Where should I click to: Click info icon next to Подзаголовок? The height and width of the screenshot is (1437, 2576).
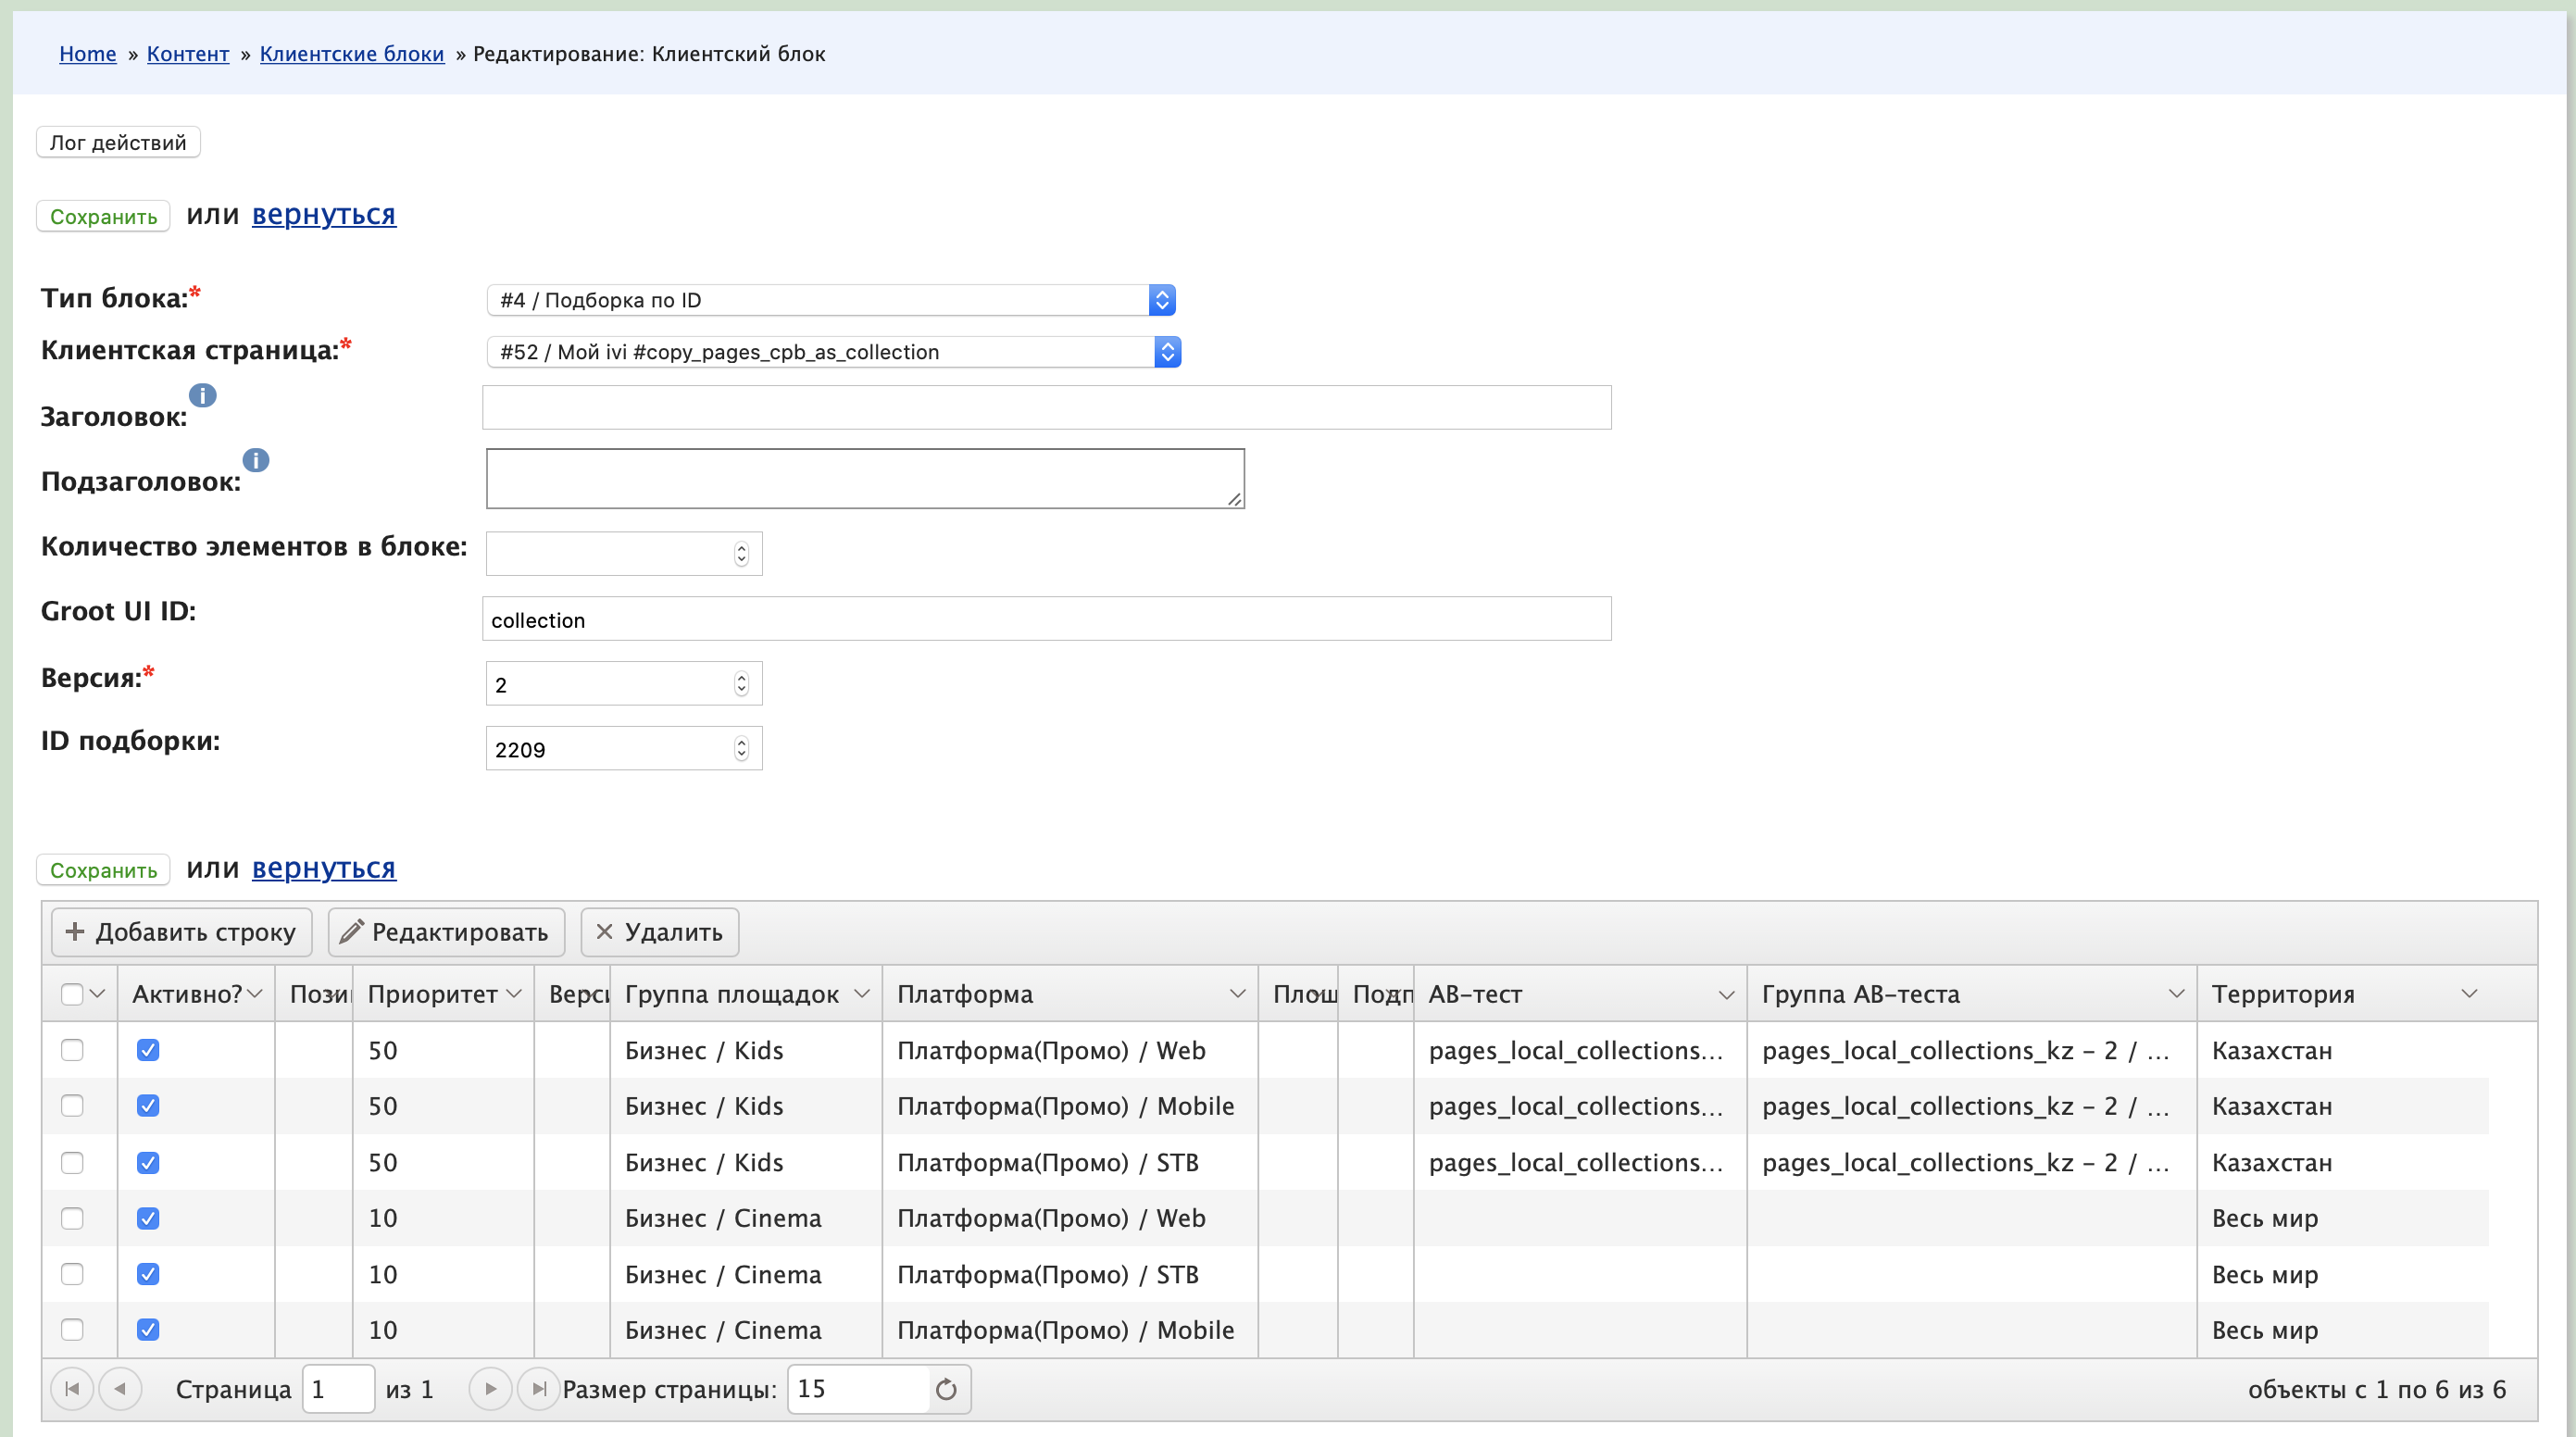click(256, 460)
